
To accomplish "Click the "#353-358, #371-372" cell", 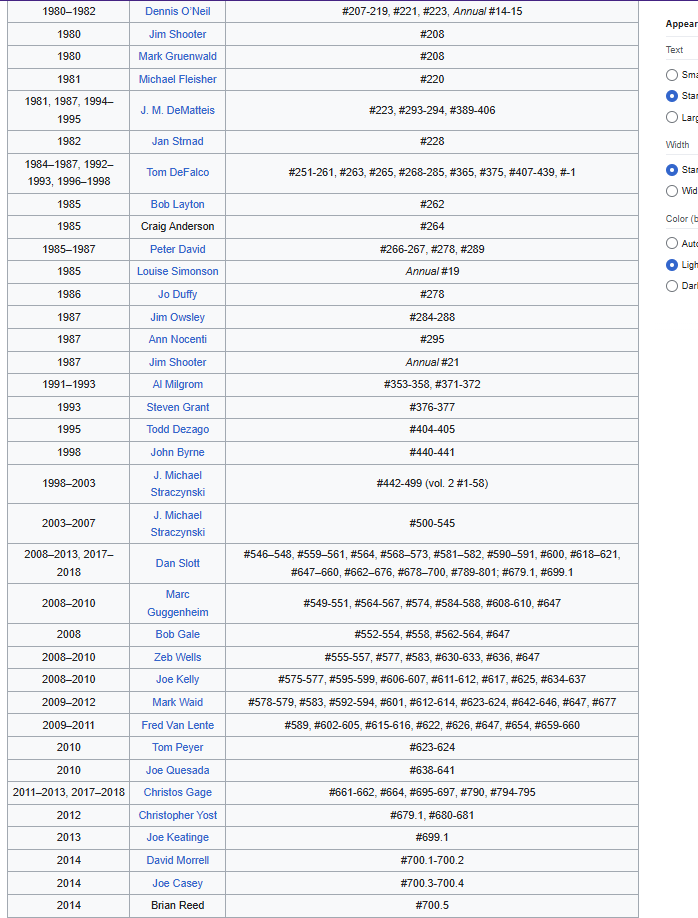I will click(432, 384).
